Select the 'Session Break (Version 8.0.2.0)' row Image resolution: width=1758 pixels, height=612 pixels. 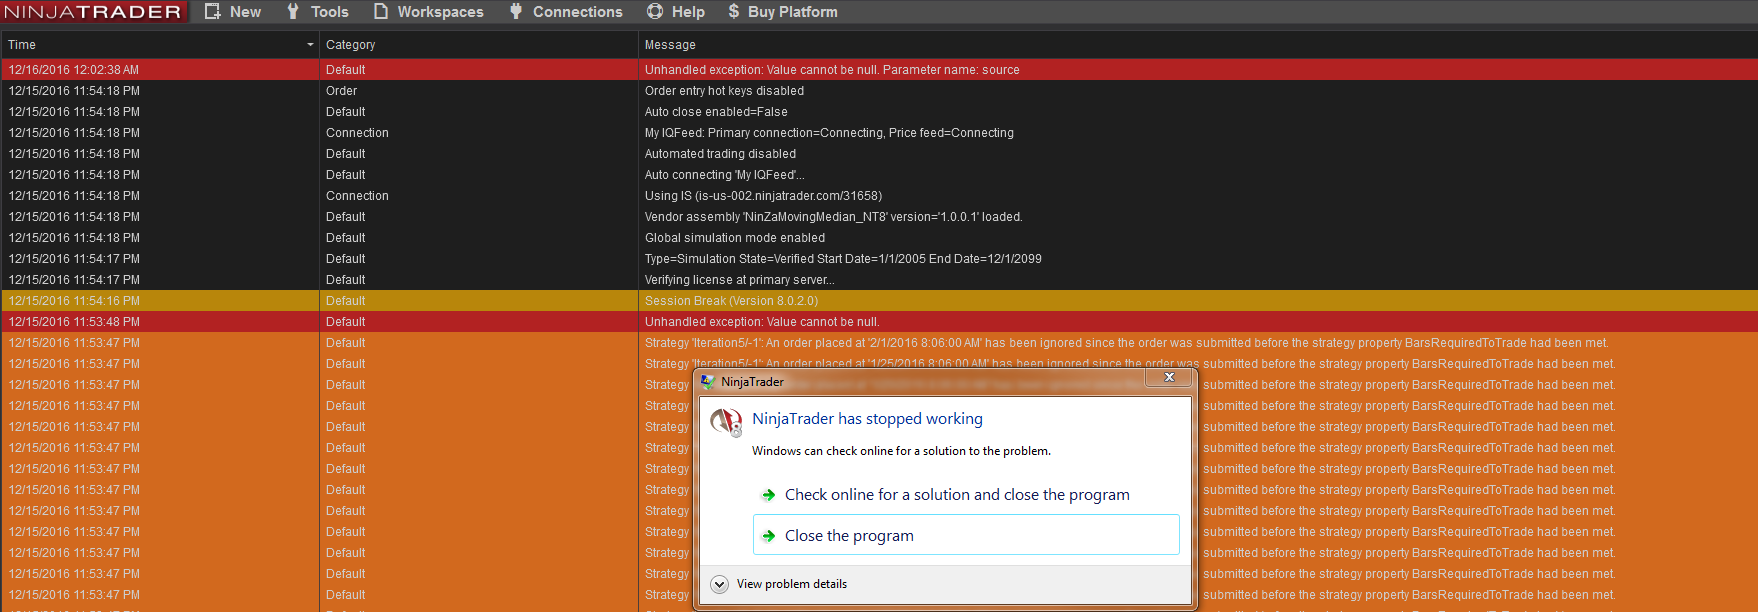coord(880,301)
